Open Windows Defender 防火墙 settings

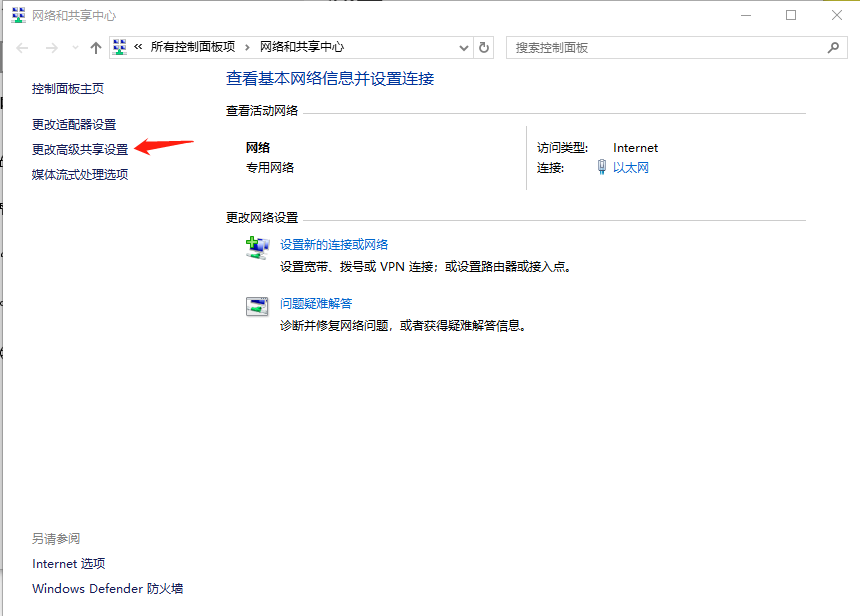[107, 588]
